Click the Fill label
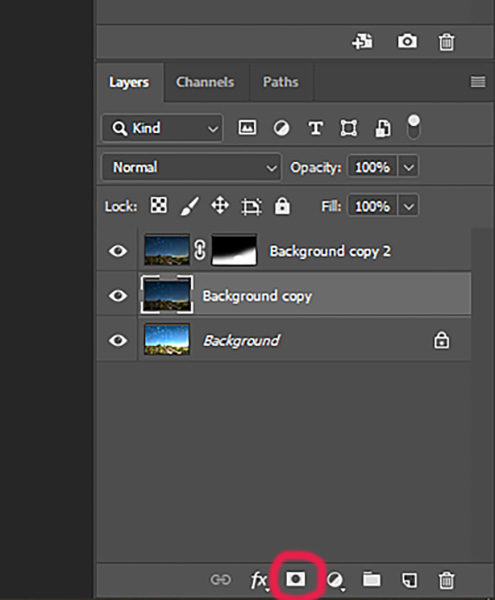The image size is (495, 600). coord(331,207)
